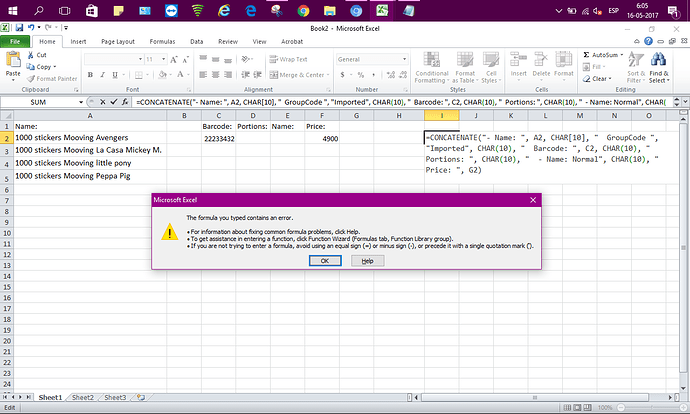Toggle Bold formatting
Screen dimensions: 690x414
tap(90, 75)
